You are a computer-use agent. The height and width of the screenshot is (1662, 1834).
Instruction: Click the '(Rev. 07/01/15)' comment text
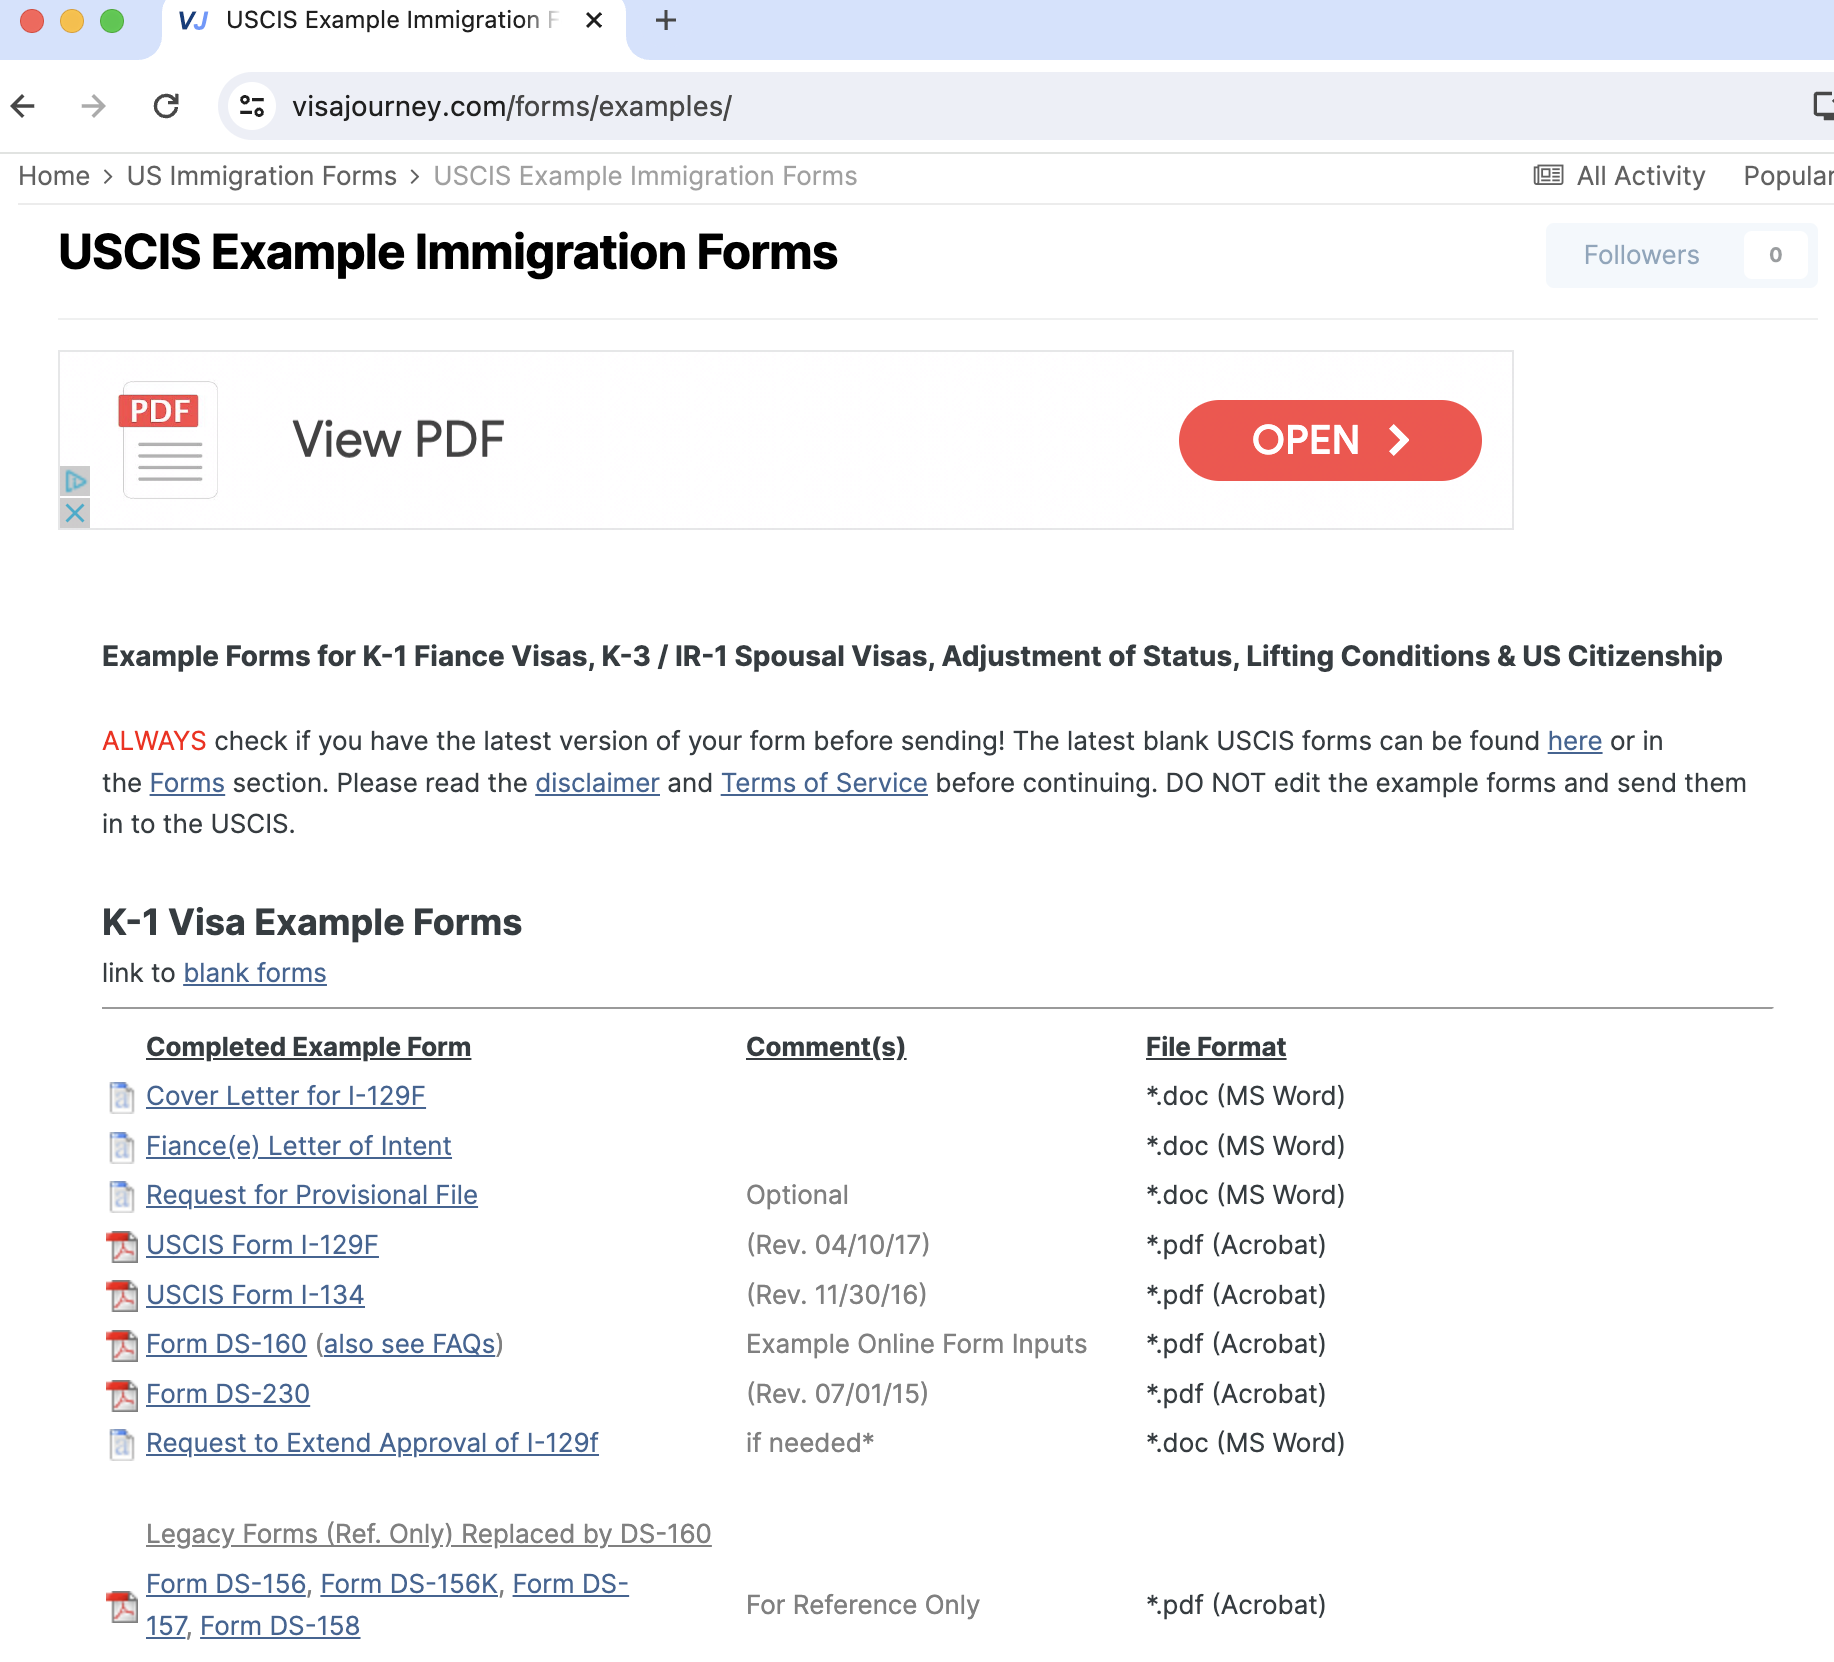pos(837,1394)
